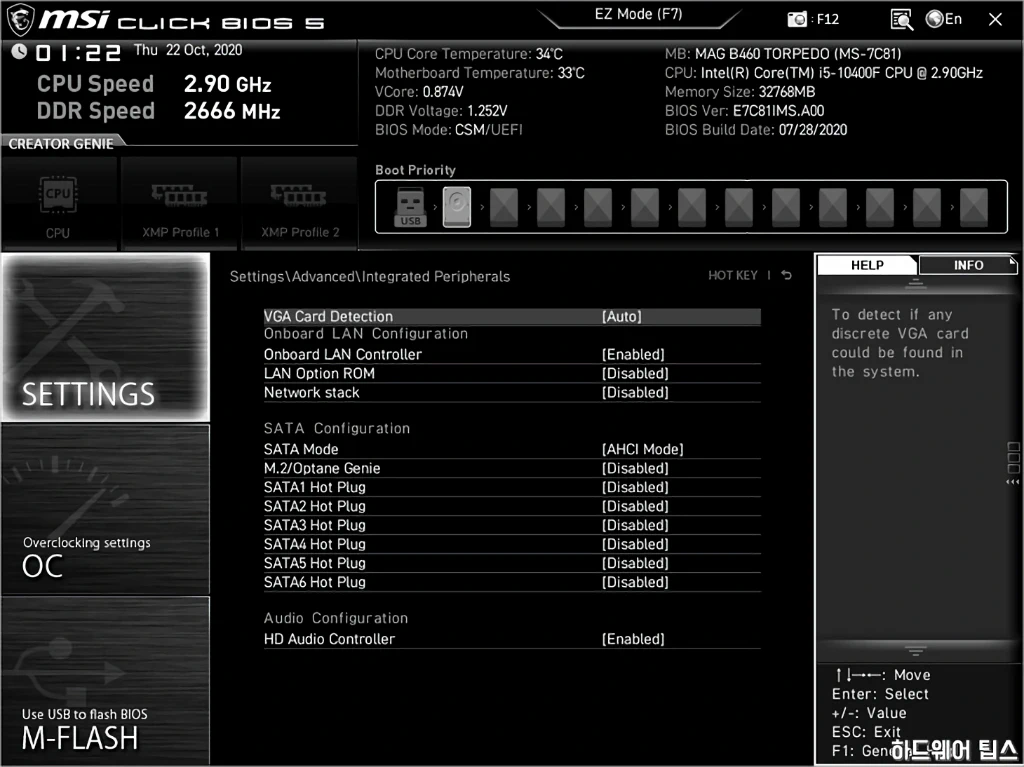Screen dimensions: 1024x767
Task: Click the side panel expander with three squares
Action: pos(1013,463)
